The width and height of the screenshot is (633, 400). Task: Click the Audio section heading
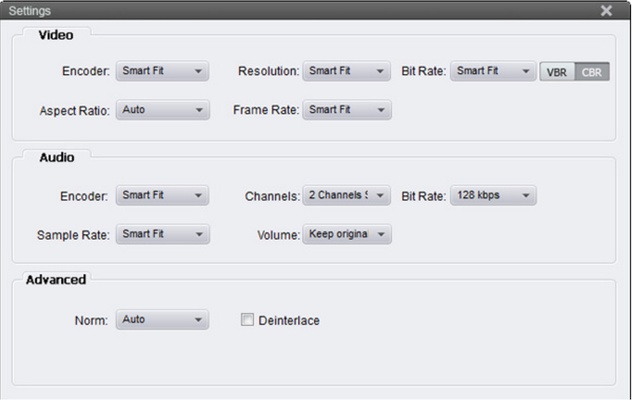[57, 157]
